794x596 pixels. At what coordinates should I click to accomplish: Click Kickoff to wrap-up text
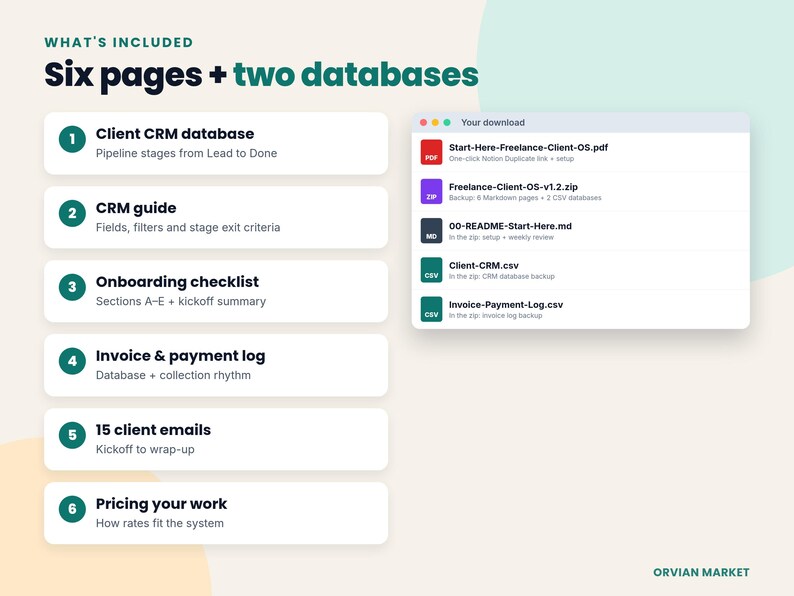point(145,449)
